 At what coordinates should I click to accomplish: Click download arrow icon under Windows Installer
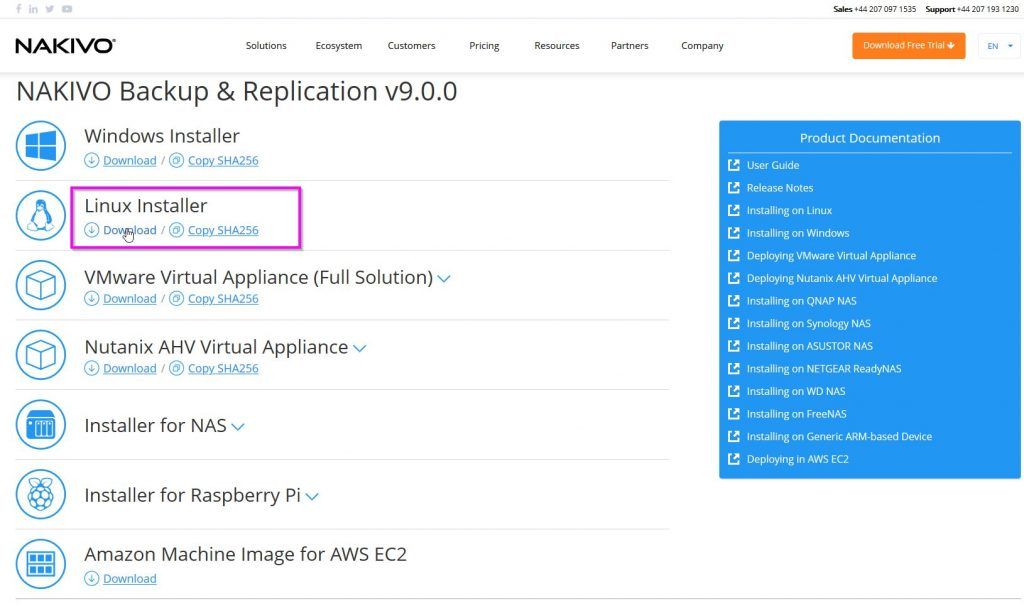(91, 160)
